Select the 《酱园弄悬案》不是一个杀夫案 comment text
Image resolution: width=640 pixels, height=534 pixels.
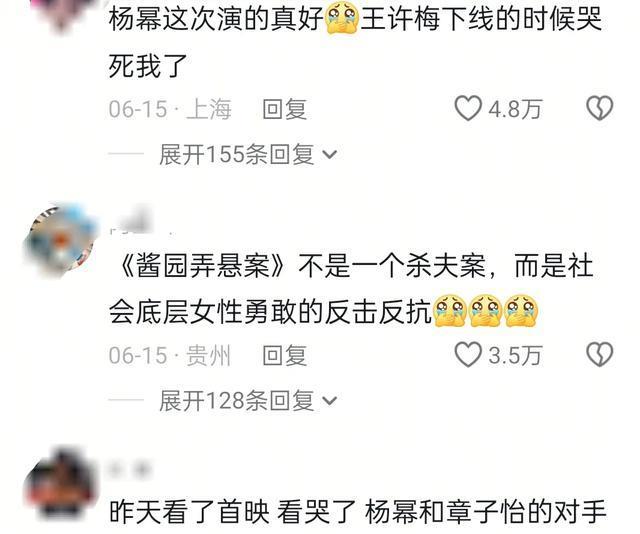351,290
